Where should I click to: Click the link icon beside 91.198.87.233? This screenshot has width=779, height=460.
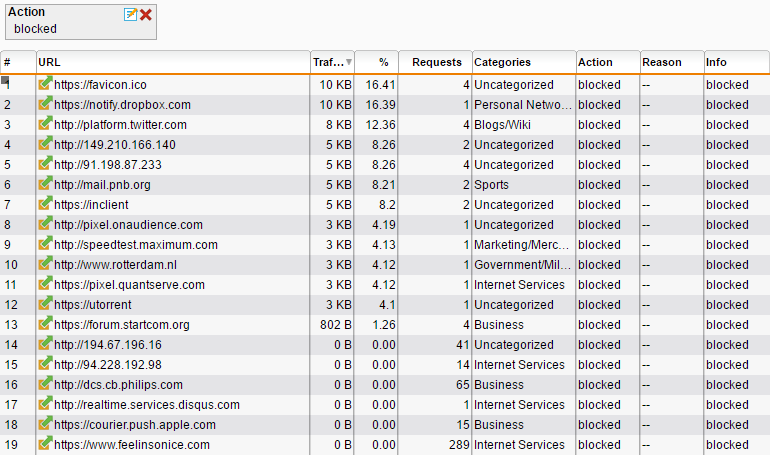[45, 163]
